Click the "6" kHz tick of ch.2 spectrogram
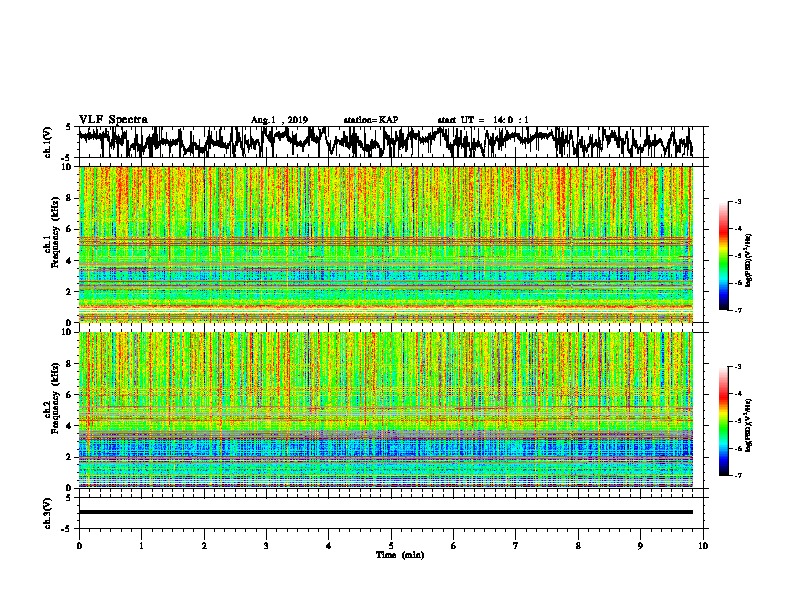 (x=69, y=395)
